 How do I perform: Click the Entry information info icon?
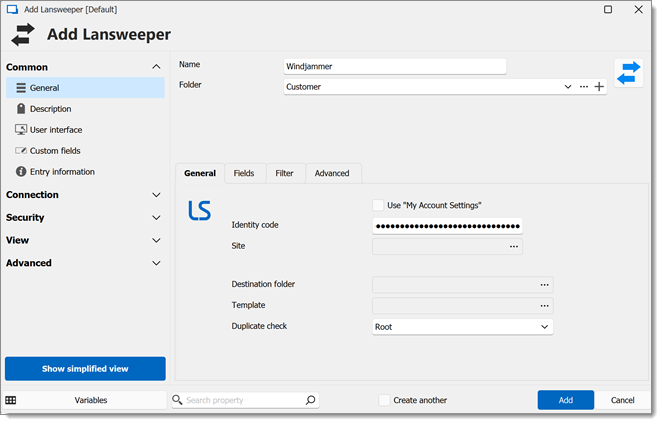pos(21,172)
